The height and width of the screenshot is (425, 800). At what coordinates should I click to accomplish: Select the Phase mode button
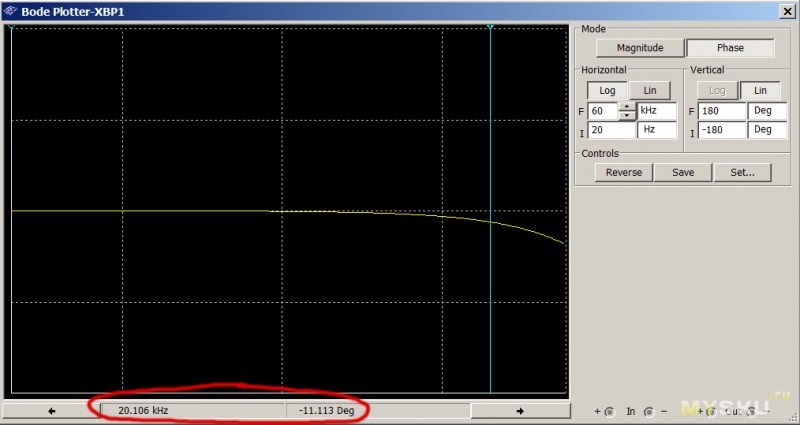pyautogui.click(x=730, y=47)
